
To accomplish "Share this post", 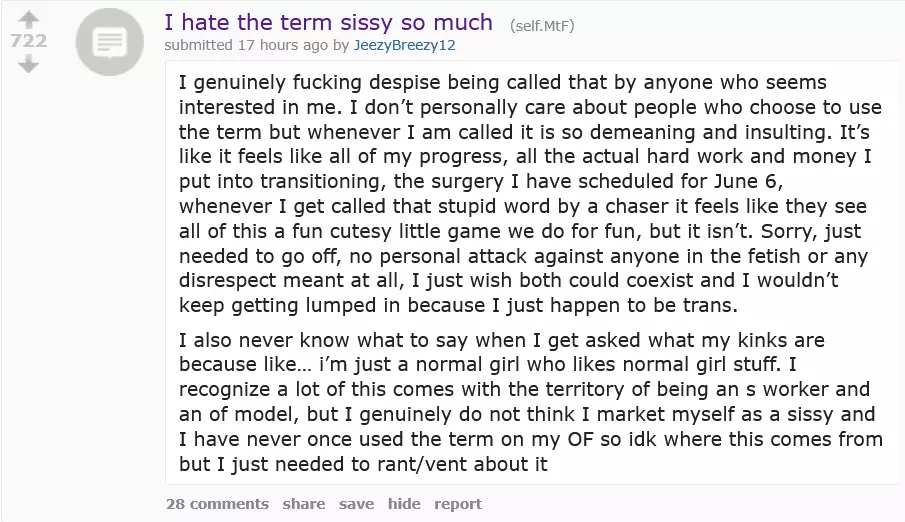I will [x=303, y=504].
